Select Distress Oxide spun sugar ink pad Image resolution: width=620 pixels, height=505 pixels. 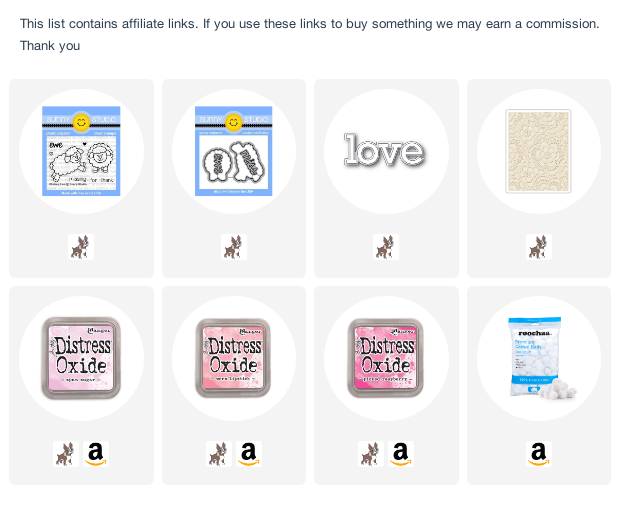(81, 358)
